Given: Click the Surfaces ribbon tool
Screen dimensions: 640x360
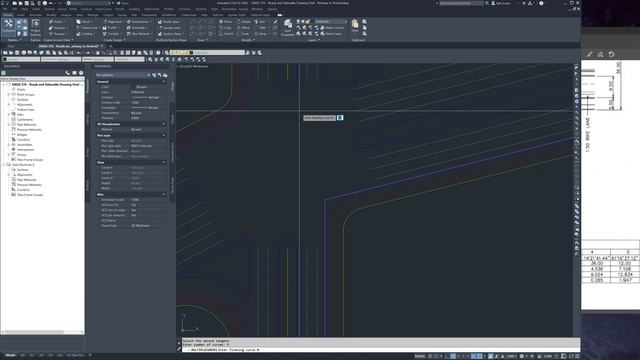Looking at the screenshot, I should (x=57, y=28).
